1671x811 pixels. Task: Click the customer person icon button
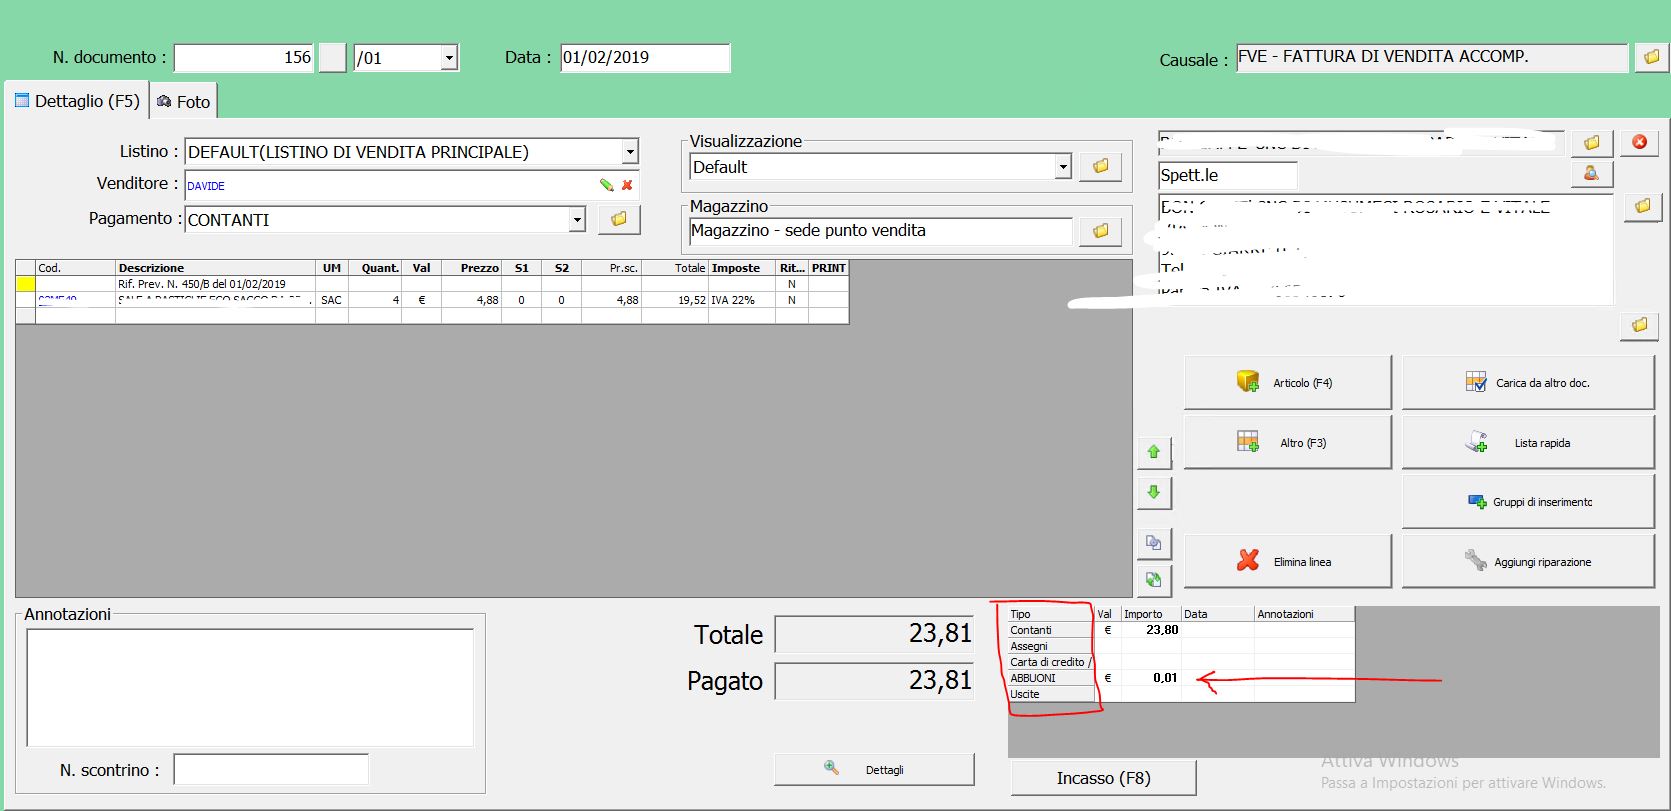point(1591,174)
